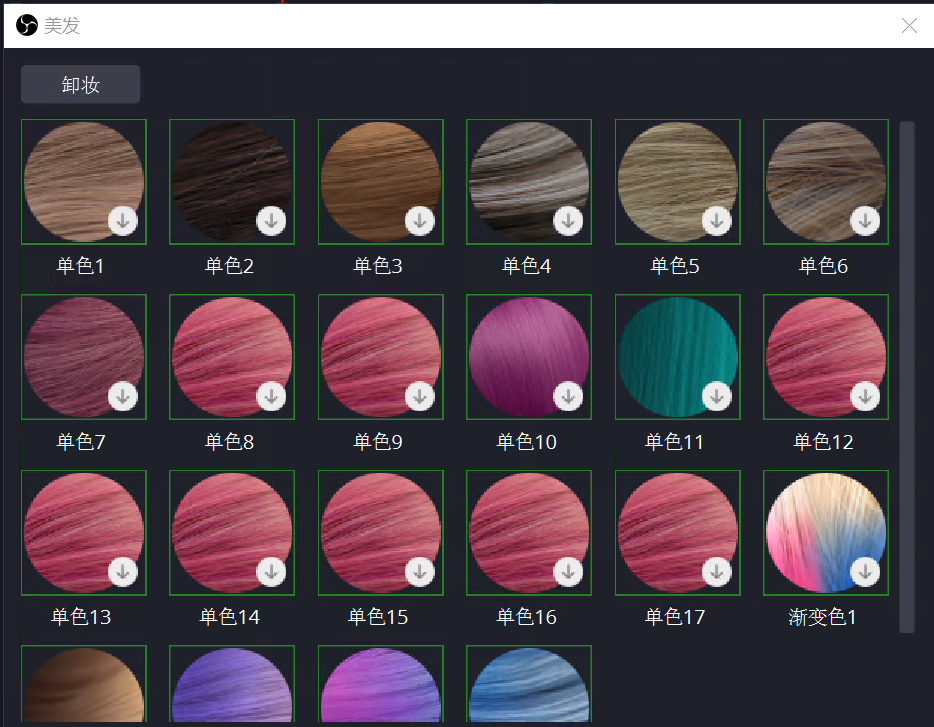Click the 卸妆 remove-makeup button

pyautogui.click(x=80, y=84)
